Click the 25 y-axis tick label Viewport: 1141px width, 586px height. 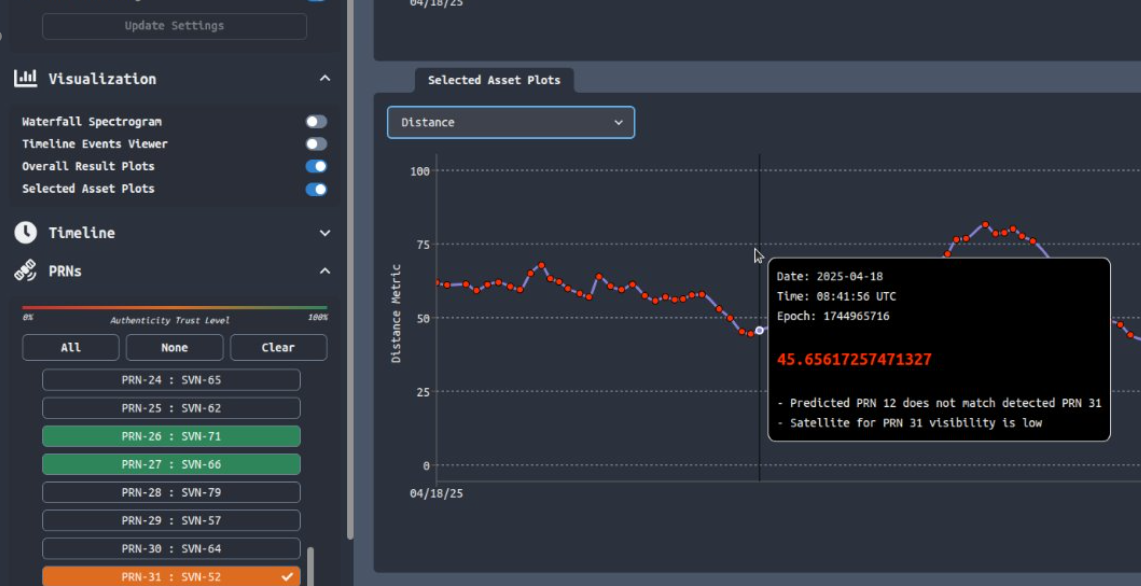click(x=423, y=392)
